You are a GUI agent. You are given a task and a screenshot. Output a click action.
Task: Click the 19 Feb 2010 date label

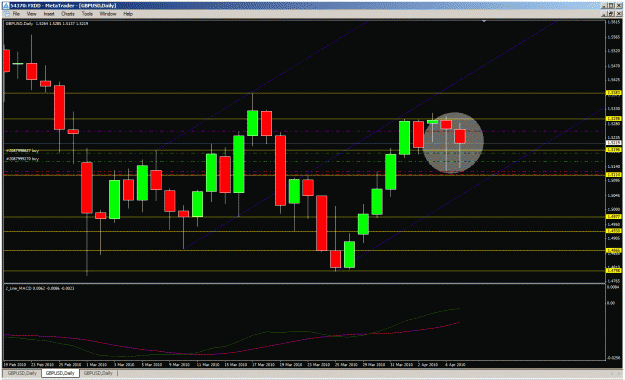14,364
